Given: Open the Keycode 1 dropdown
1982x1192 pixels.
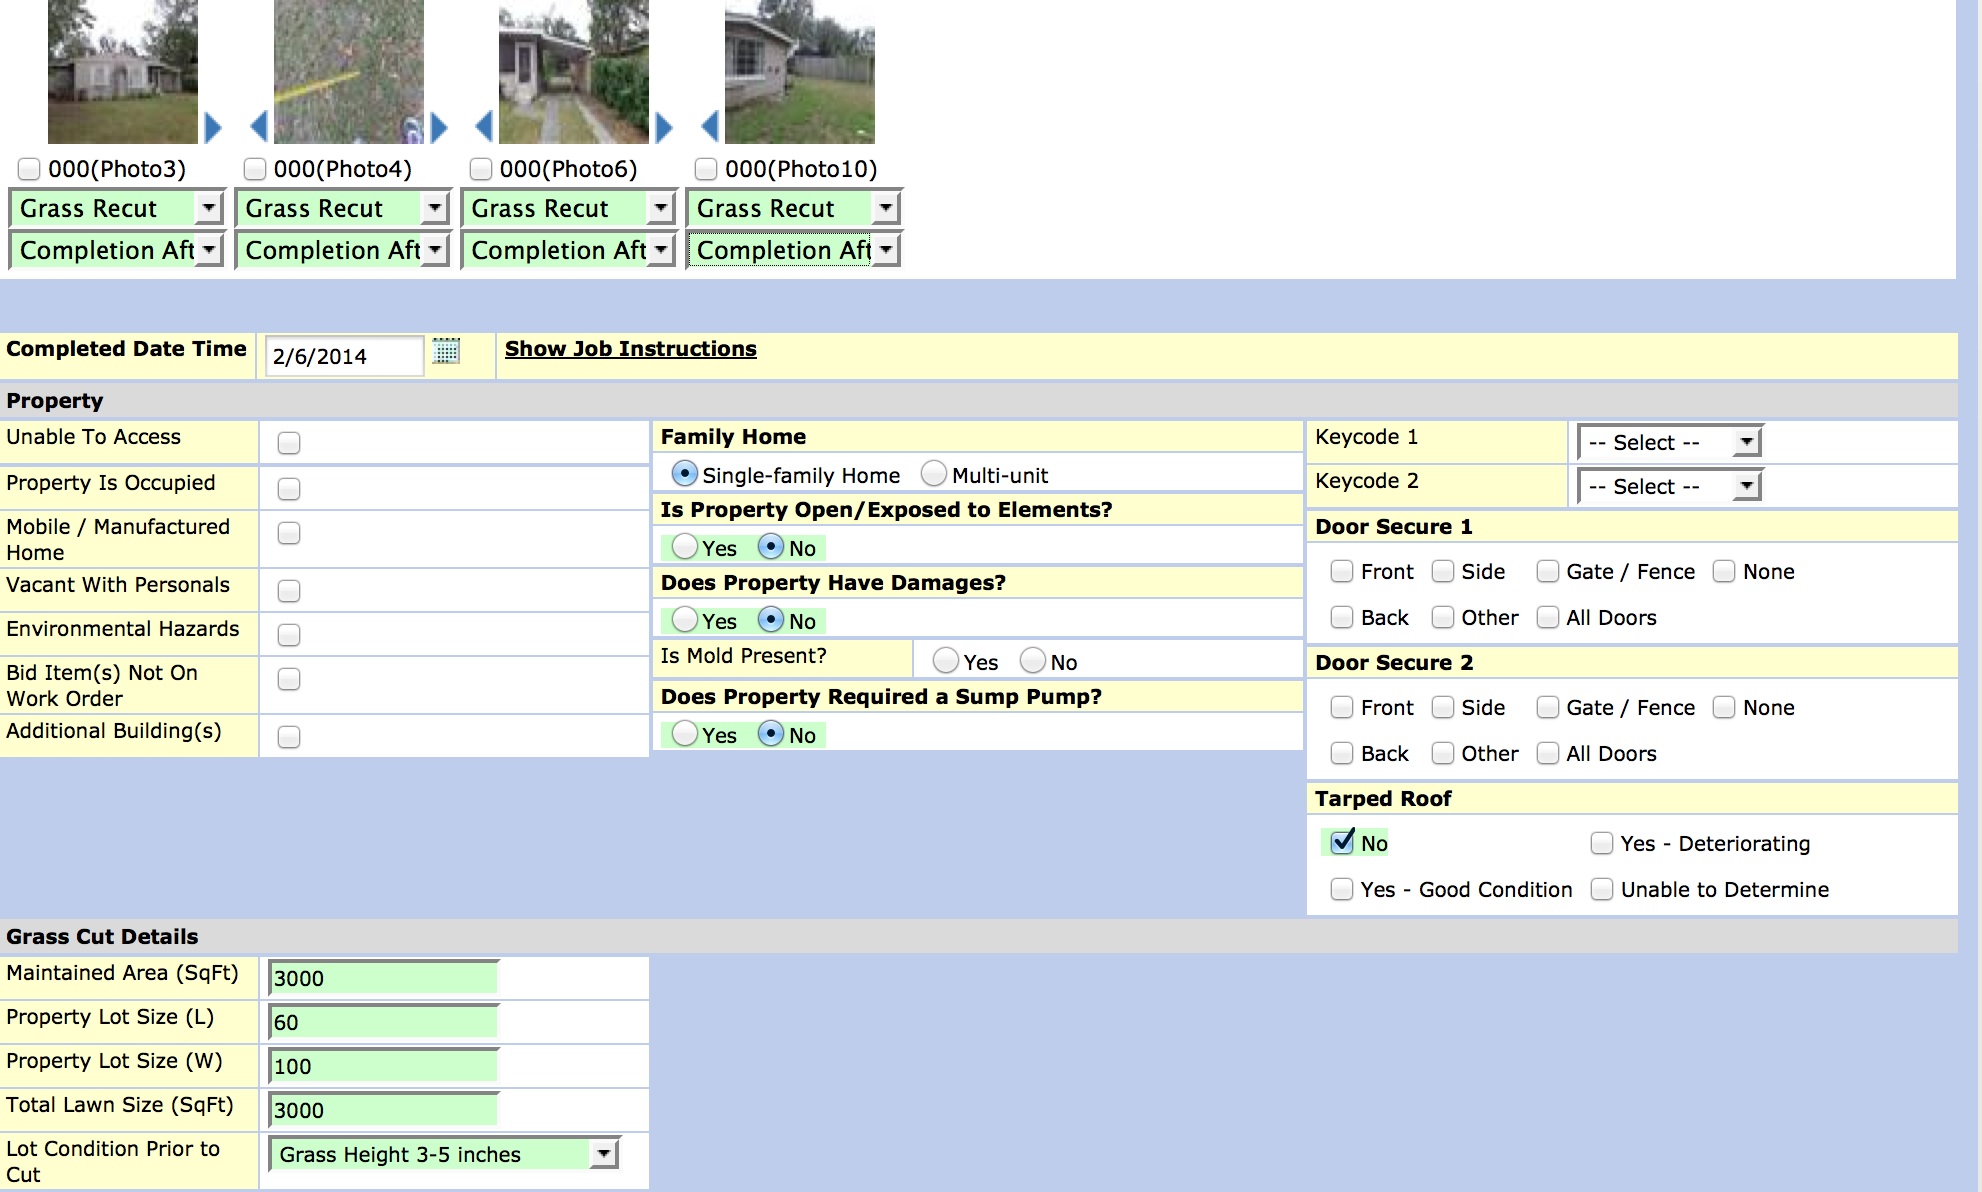Looking at the screenshot, I should pyautogui.click(x=1668, y=441).
